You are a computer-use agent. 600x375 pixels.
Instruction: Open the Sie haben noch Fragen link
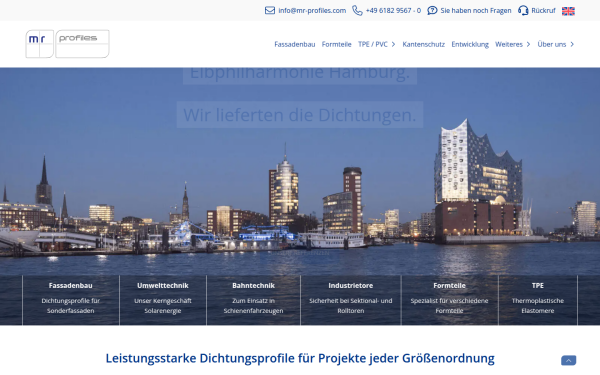476,11
